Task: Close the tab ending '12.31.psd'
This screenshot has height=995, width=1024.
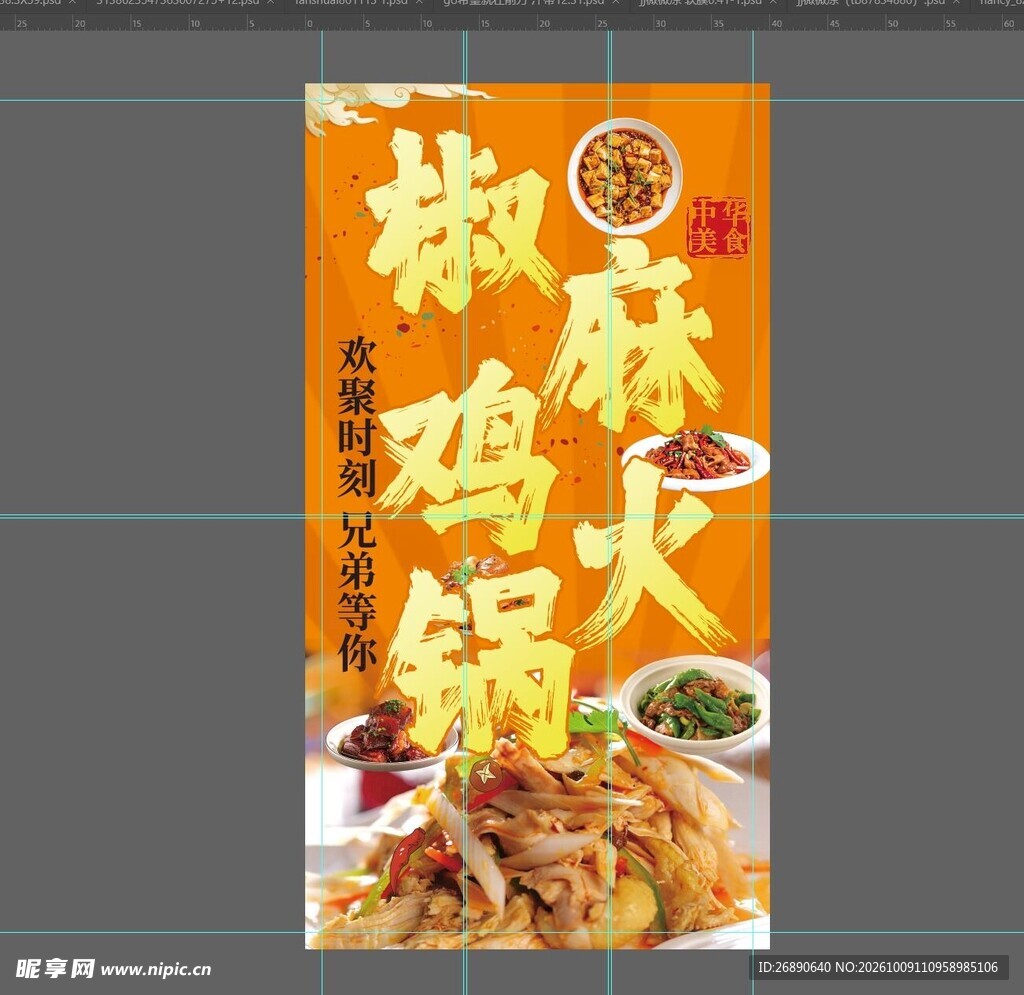Action: coord(616,2)
